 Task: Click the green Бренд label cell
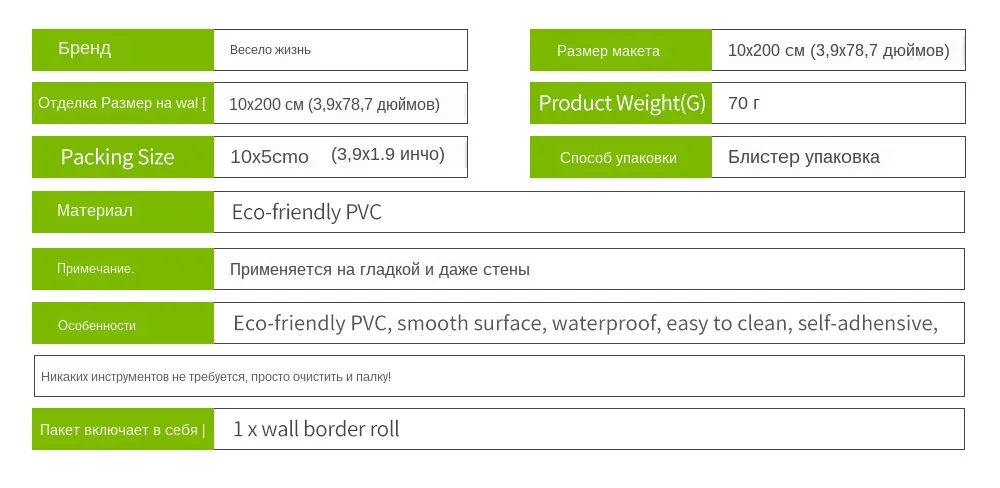[122, 50]
